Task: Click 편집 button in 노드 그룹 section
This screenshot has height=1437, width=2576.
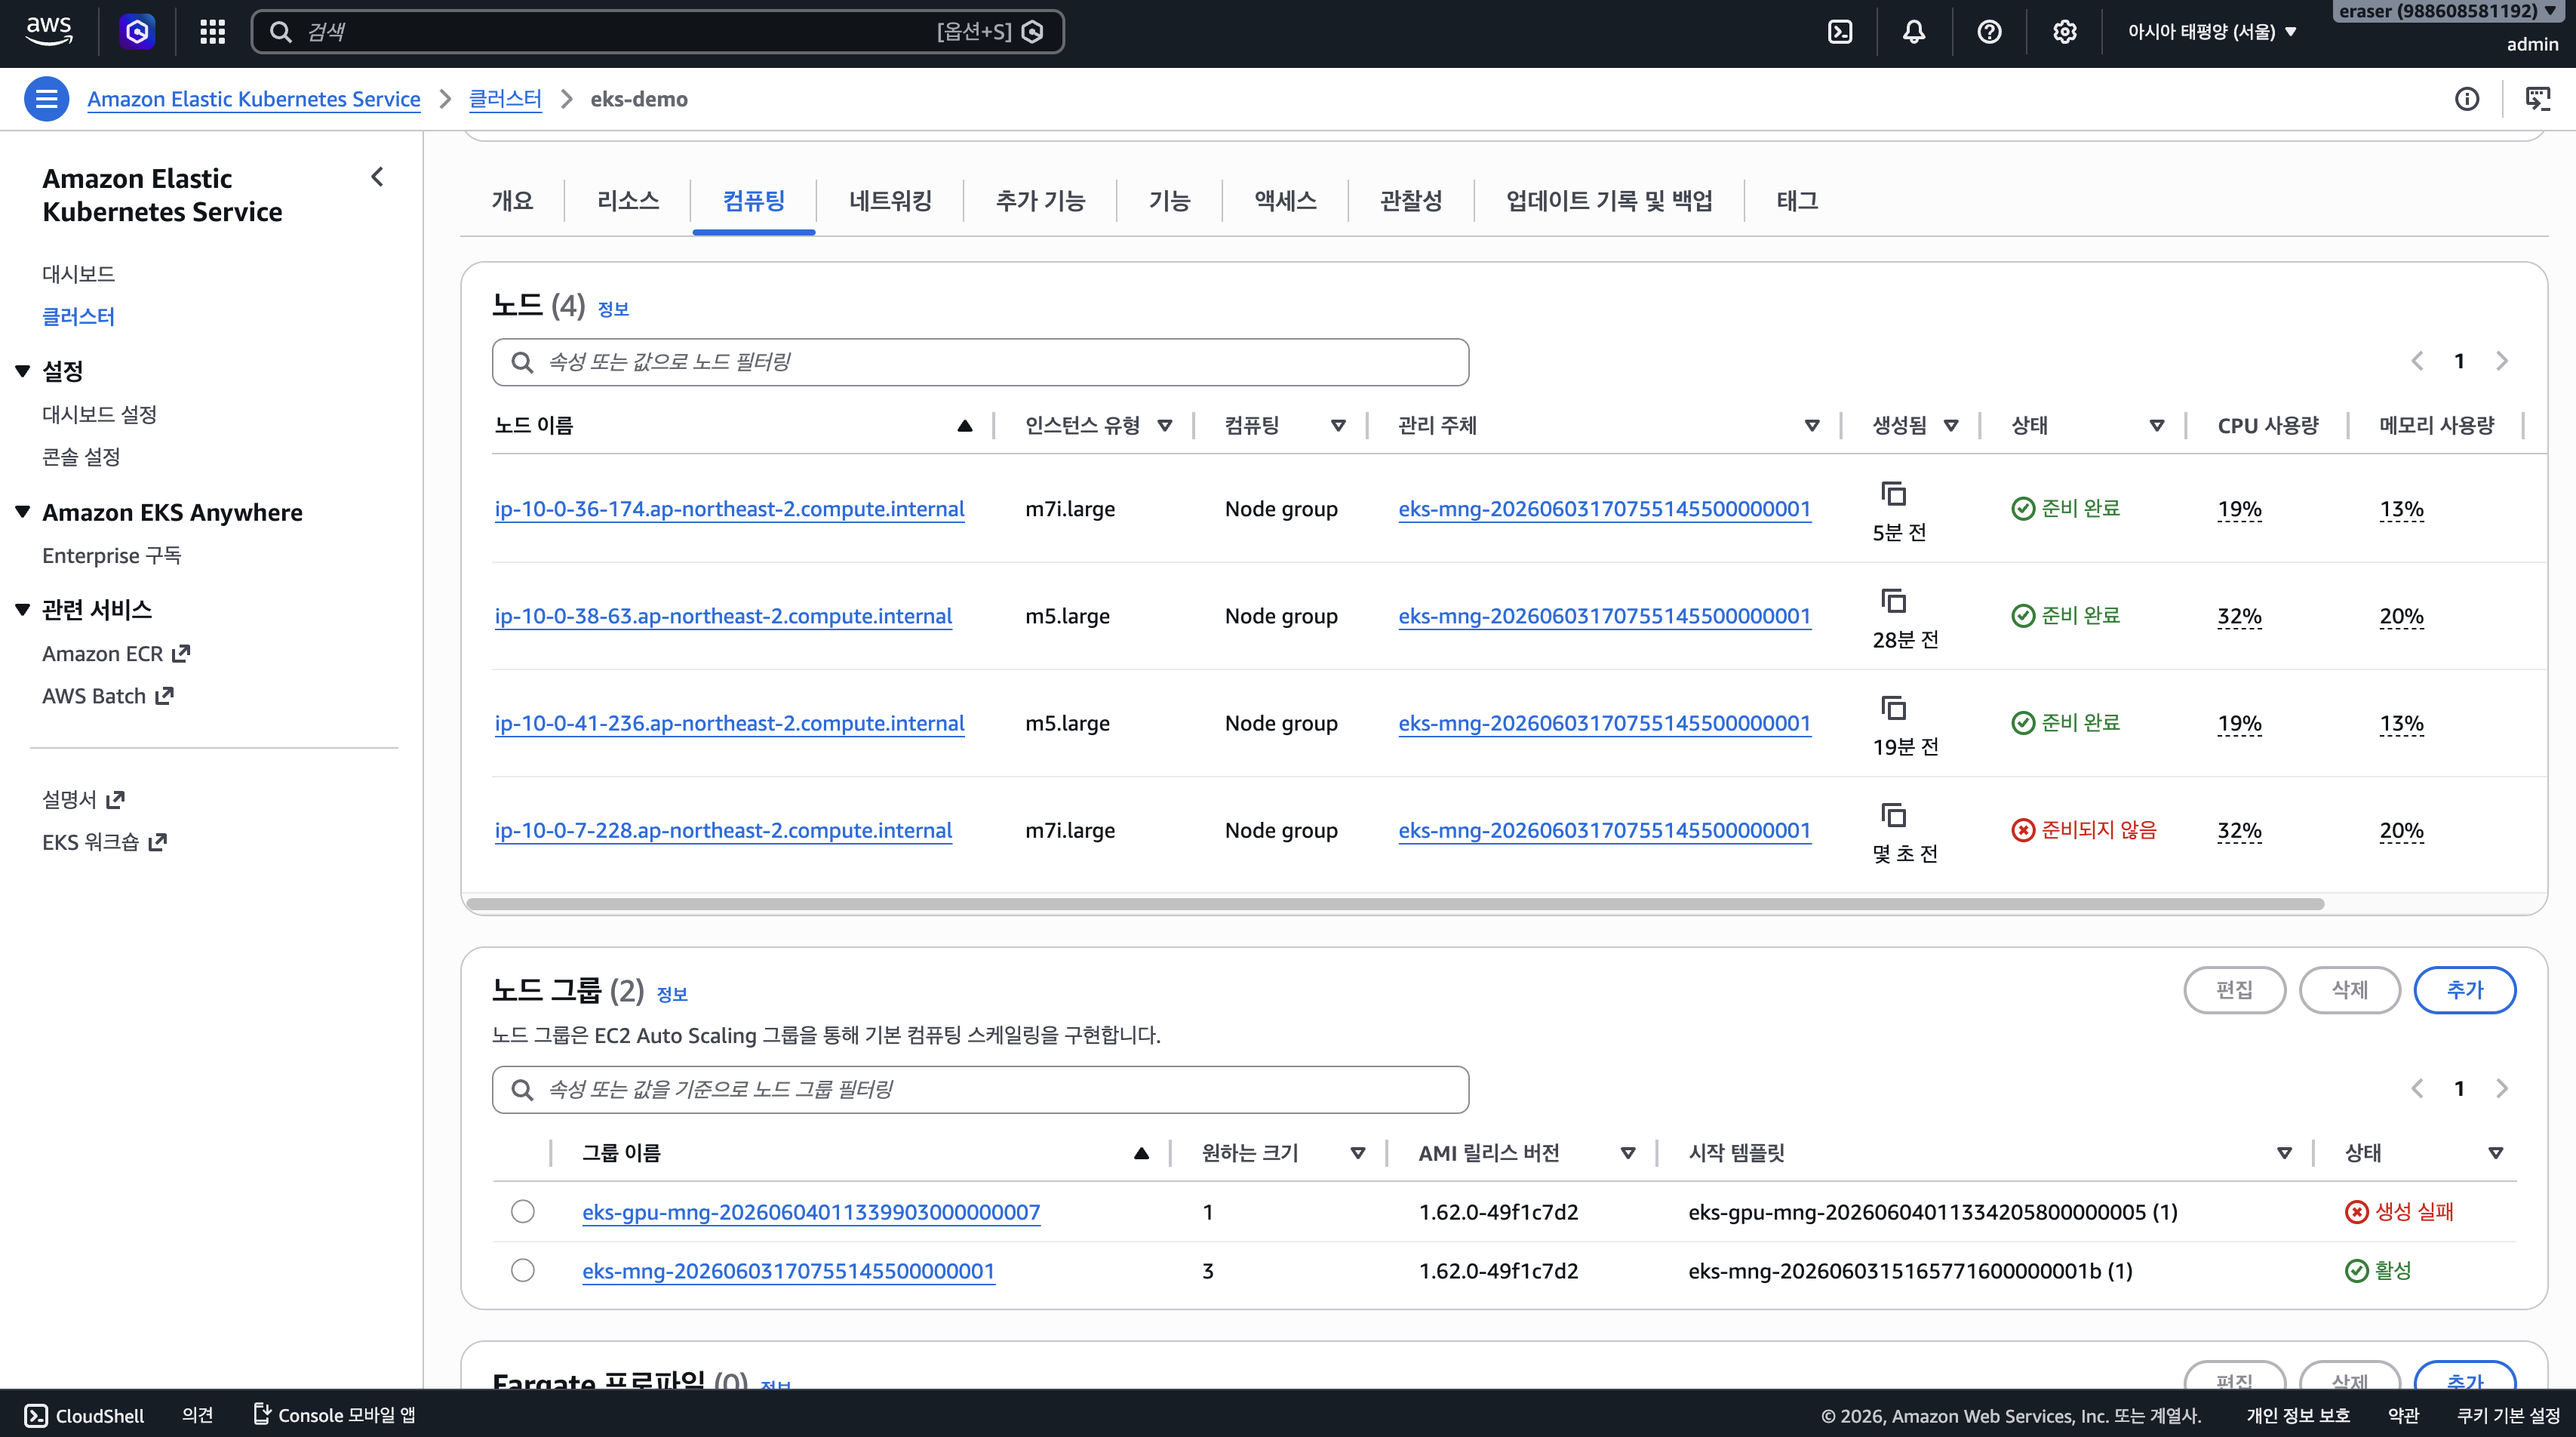Action: coord(2234,990)
